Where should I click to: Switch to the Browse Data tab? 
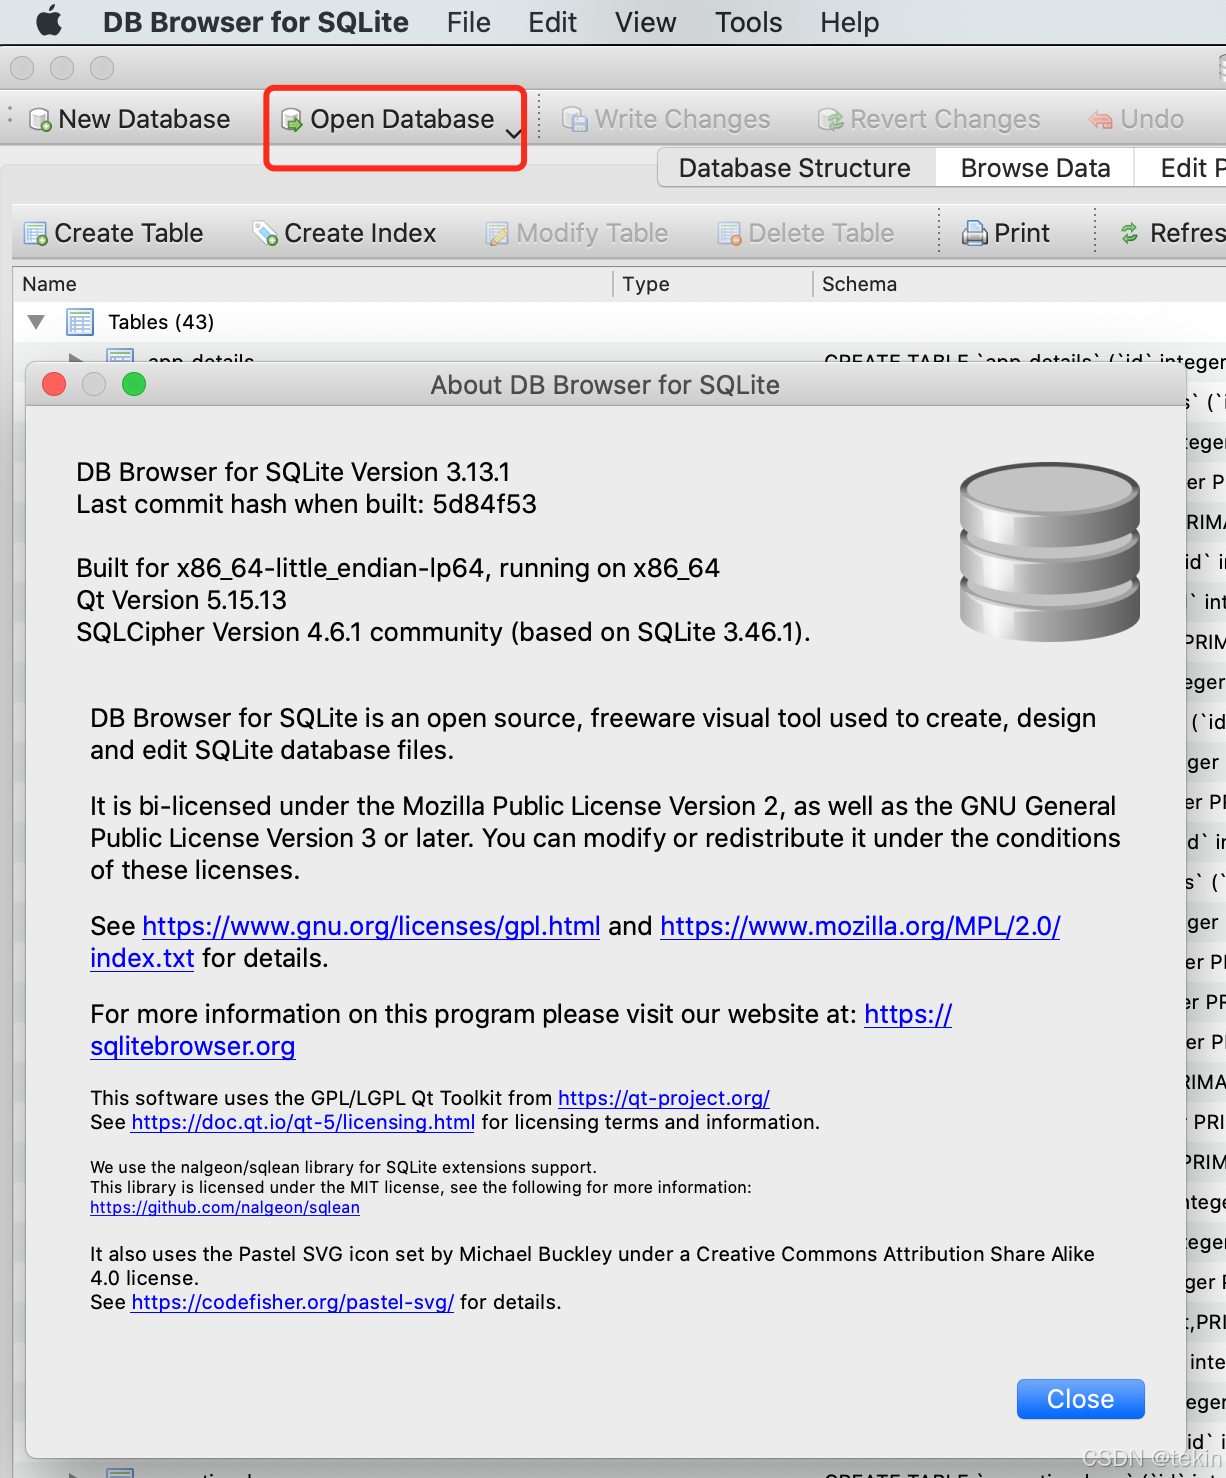point(1035,168)
